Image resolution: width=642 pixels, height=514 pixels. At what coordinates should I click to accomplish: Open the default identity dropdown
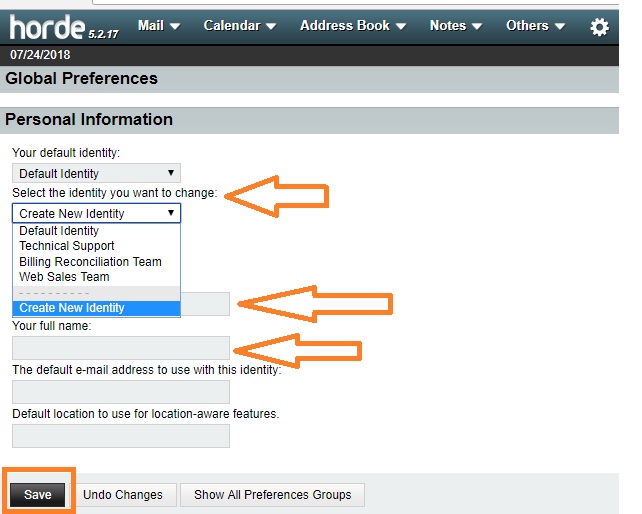[x=96, y=173]
